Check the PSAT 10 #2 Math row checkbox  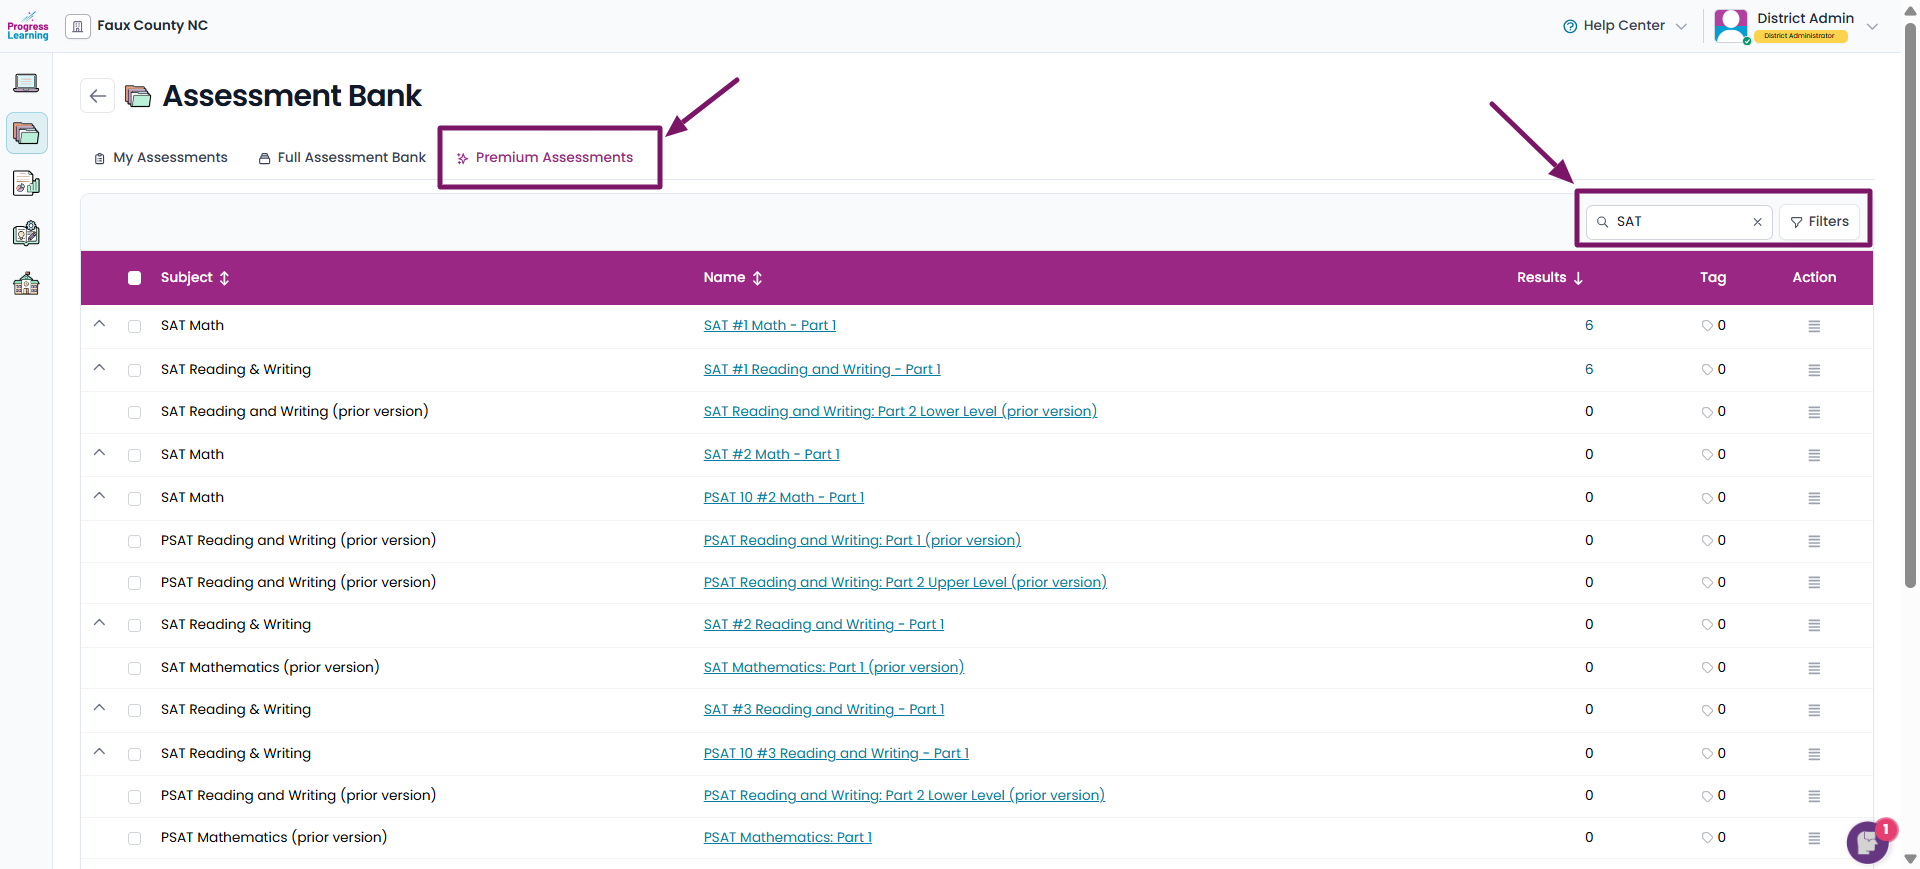[135, 498]
